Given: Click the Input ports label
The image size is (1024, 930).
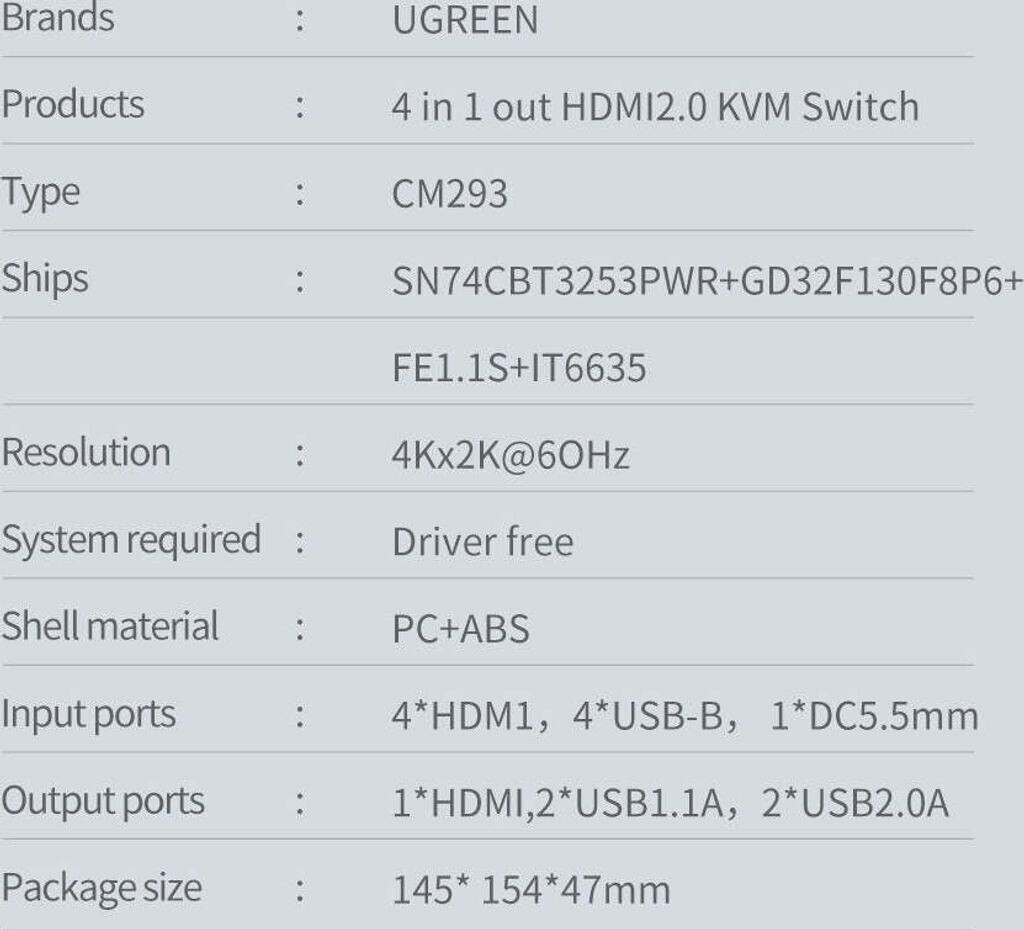Looking at the screenshot, I should point(89,715).
